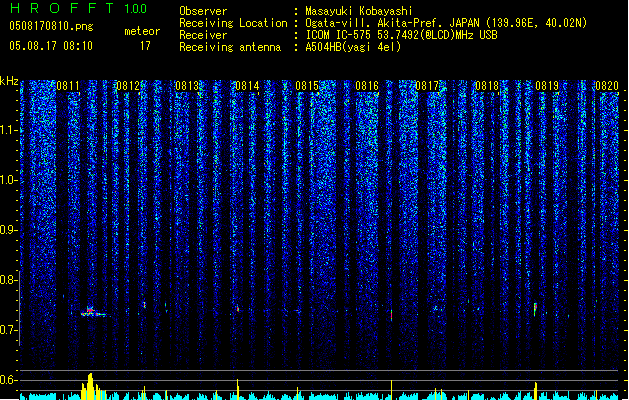The image size is (629, 400).
Task: Click the red meteor echo just after 0812
Action: pos(144,305)
